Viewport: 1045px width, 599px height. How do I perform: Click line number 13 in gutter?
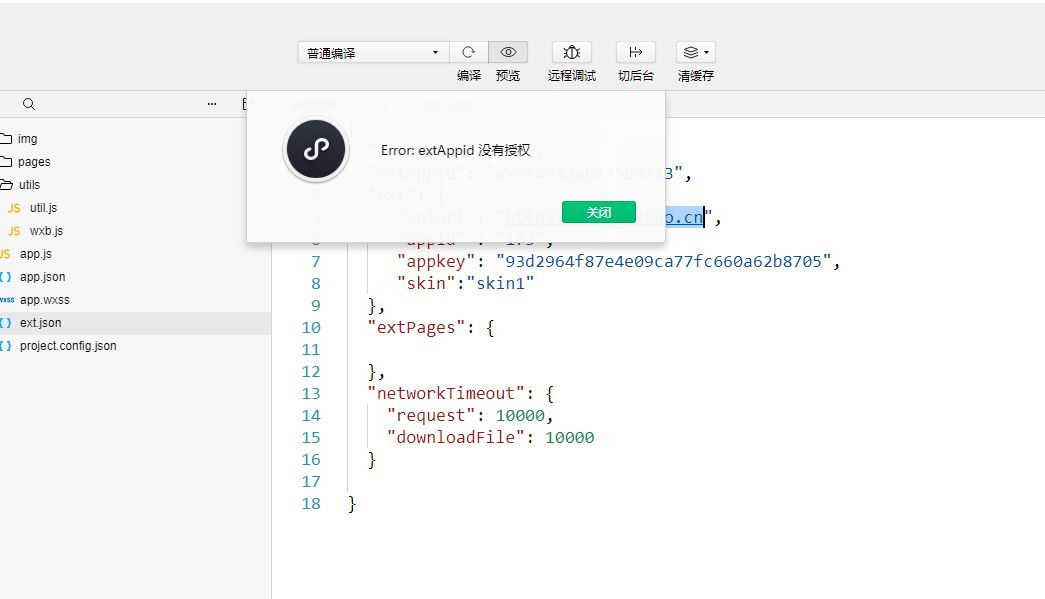(x=311, y=393)
